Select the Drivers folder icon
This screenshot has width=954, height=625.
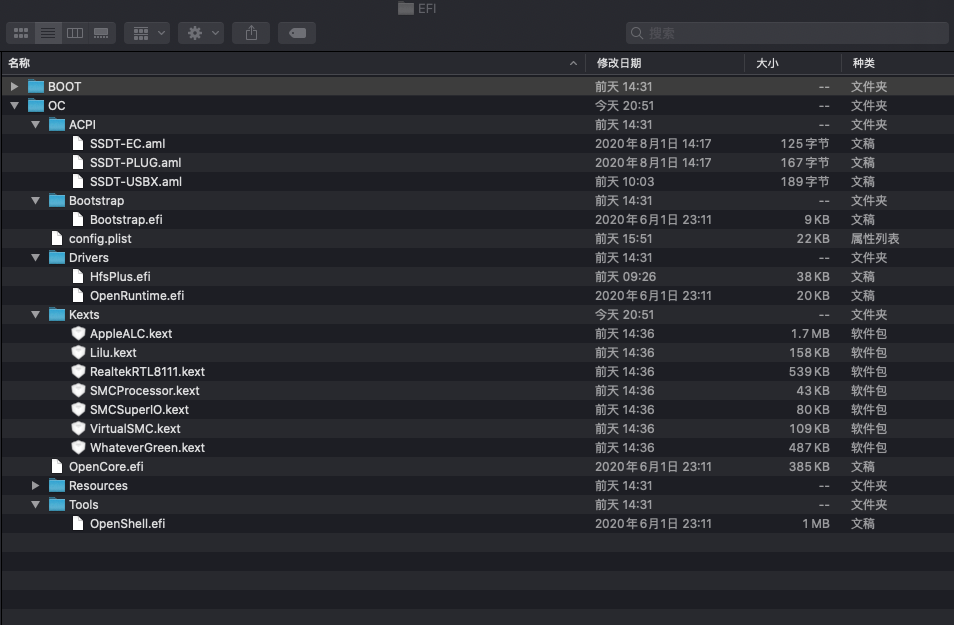pyautogui.click(x=57, y=257)
